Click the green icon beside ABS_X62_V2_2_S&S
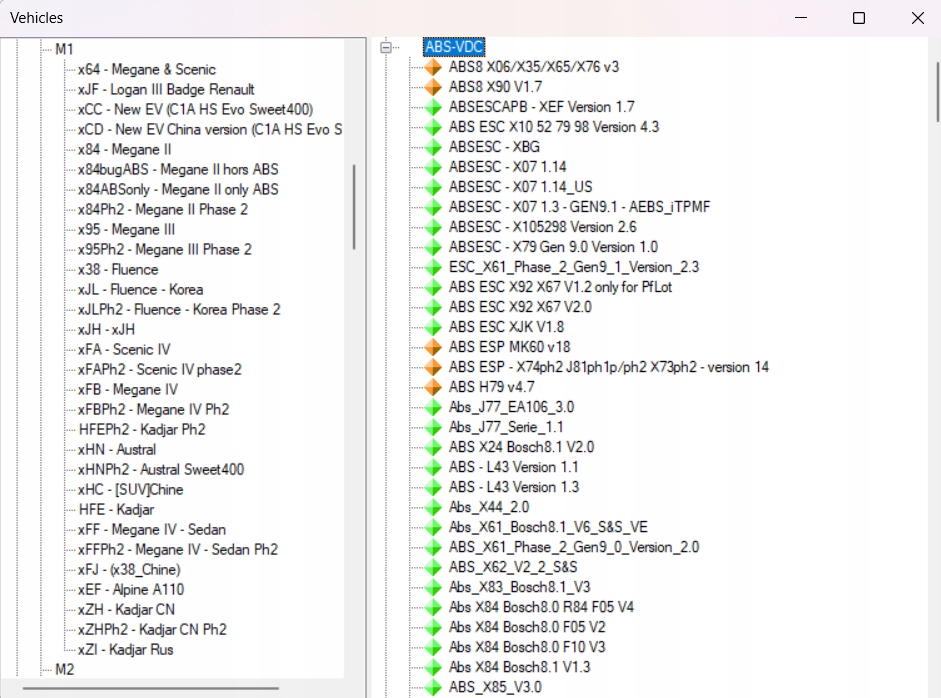Viewport: 941px width, 698px height. pyautogui.click(x=433, y=567)
